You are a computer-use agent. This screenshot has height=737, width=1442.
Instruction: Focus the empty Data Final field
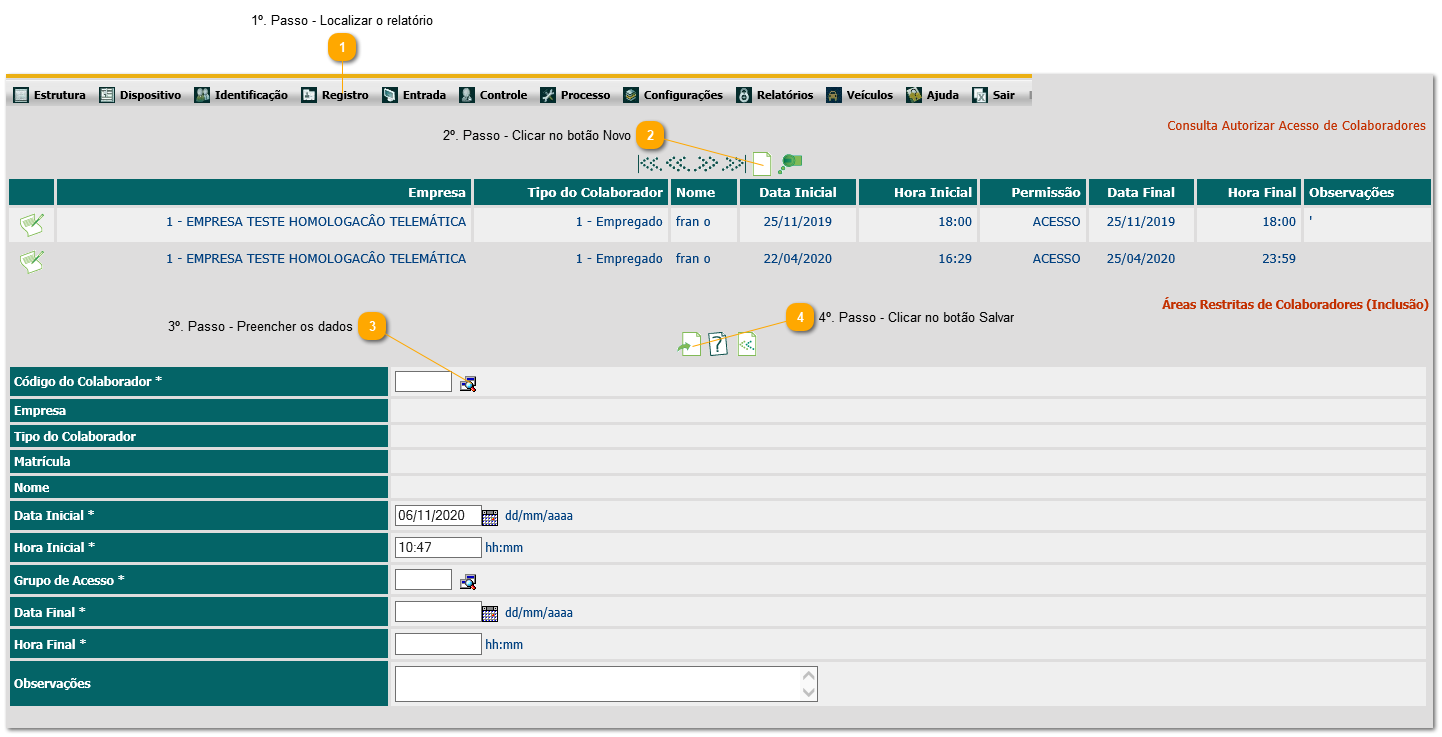tap(439, 611)
